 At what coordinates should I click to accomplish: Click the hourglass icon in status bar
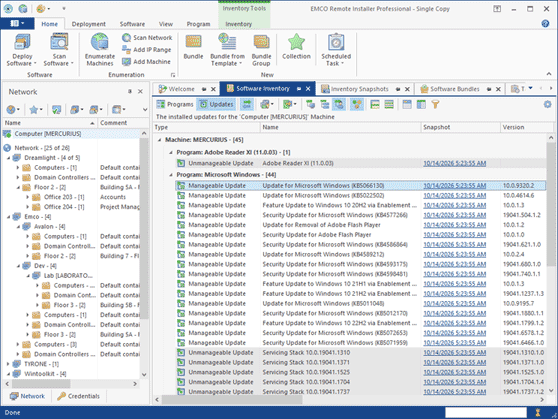click(538, 413)
